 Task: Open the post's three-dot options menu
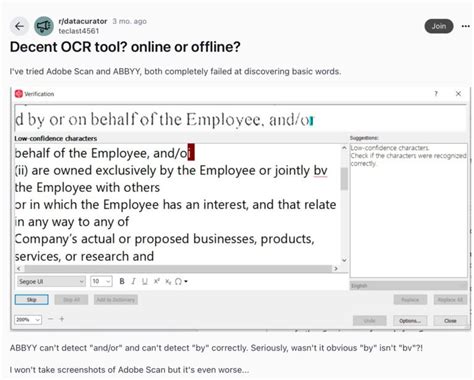click(x=465, y=26)
